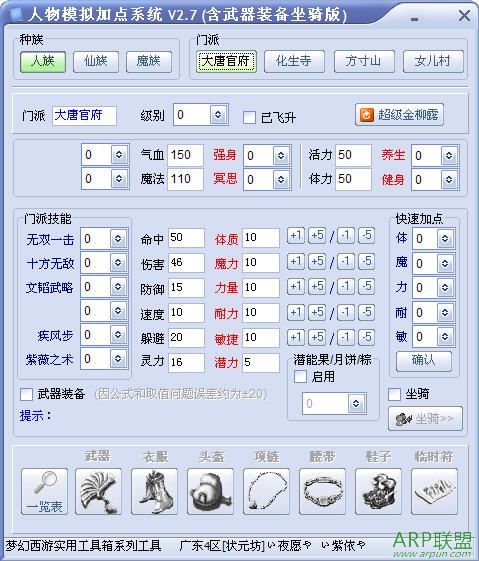The image size is (479, 561).
Task: Pick the 头盔 helmet icon
Action: pos(210,491)
